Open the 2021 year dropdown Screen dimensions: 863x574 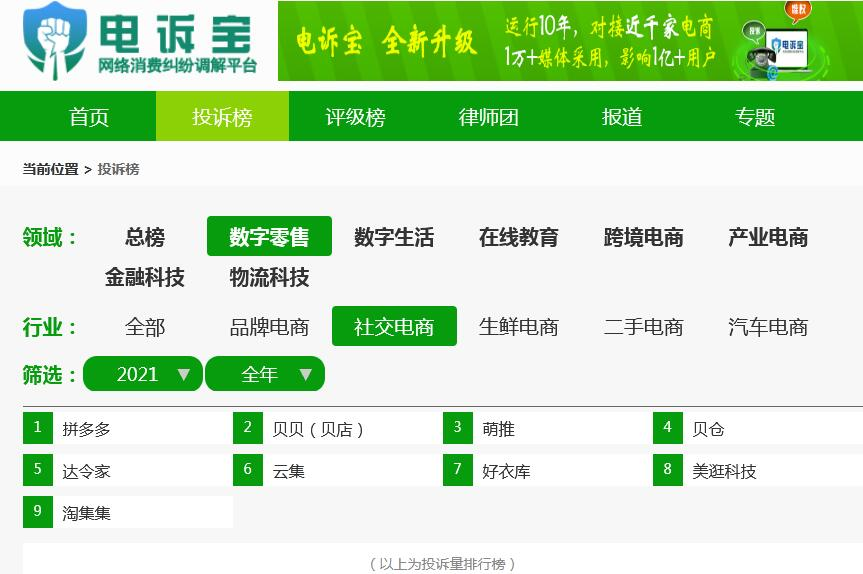143,374
